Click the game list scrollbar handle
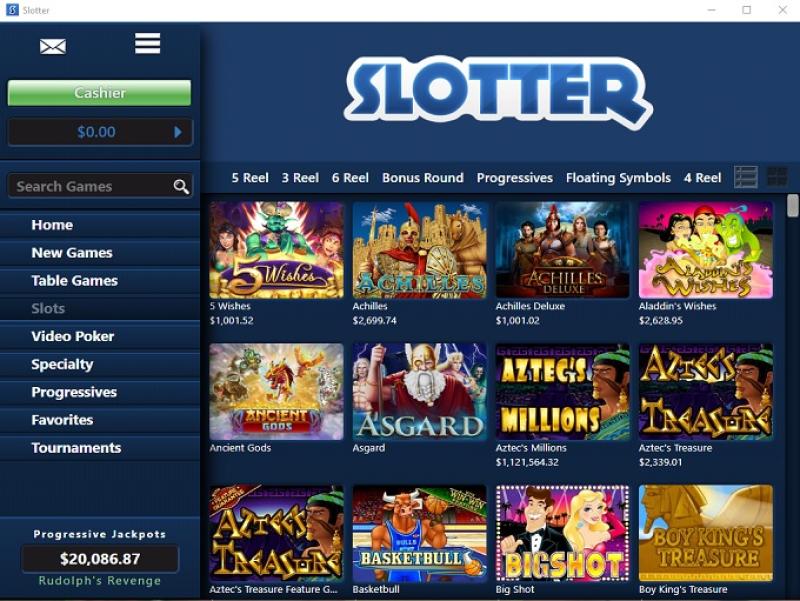The height and width of the screenshot is (601, 800). (x=792, y=206)
